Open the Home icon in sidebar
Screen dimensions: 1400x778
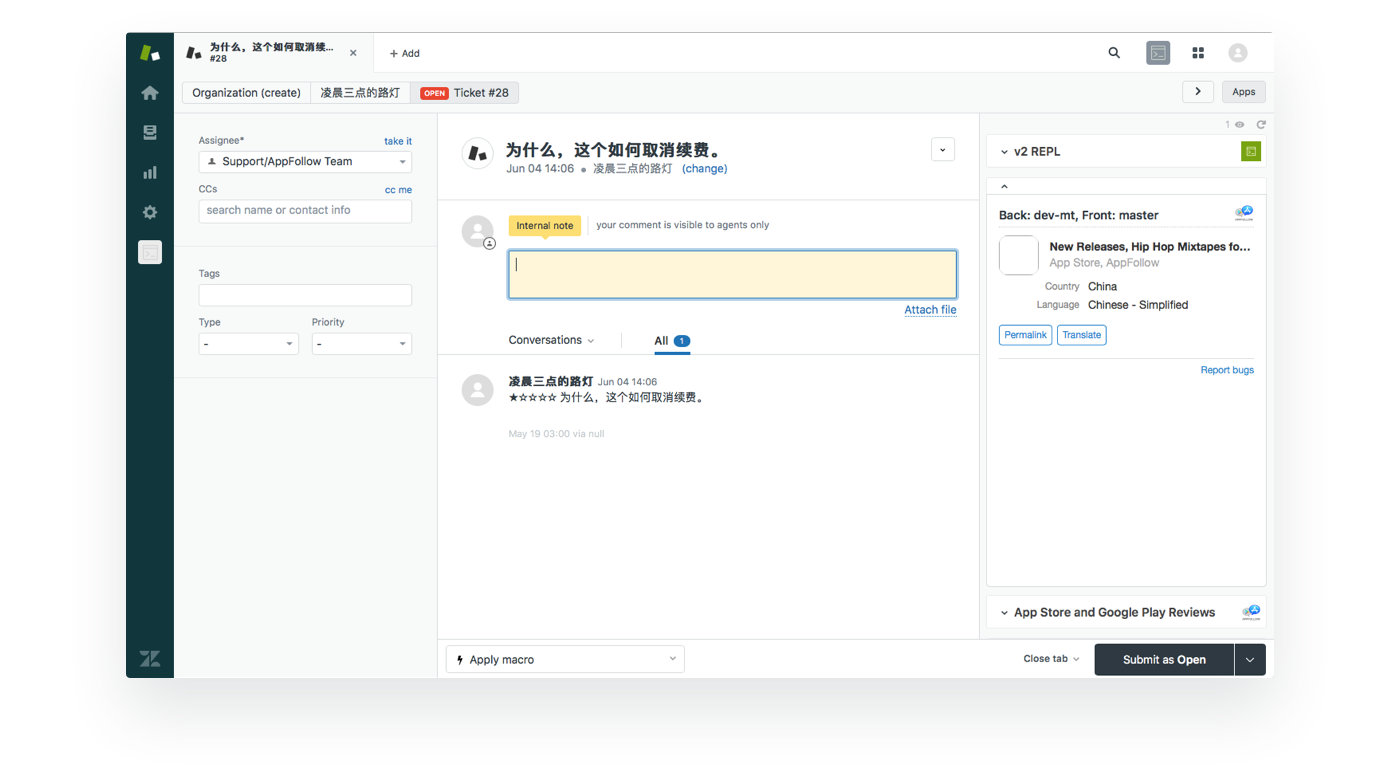150,93
